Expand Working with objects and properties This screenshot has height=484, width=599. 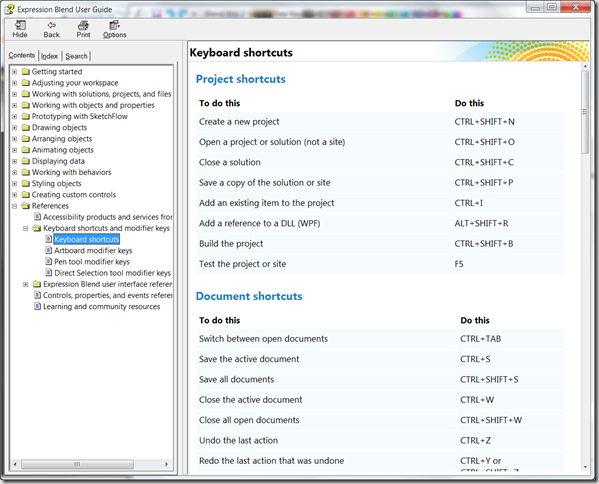tap(15, 105)
